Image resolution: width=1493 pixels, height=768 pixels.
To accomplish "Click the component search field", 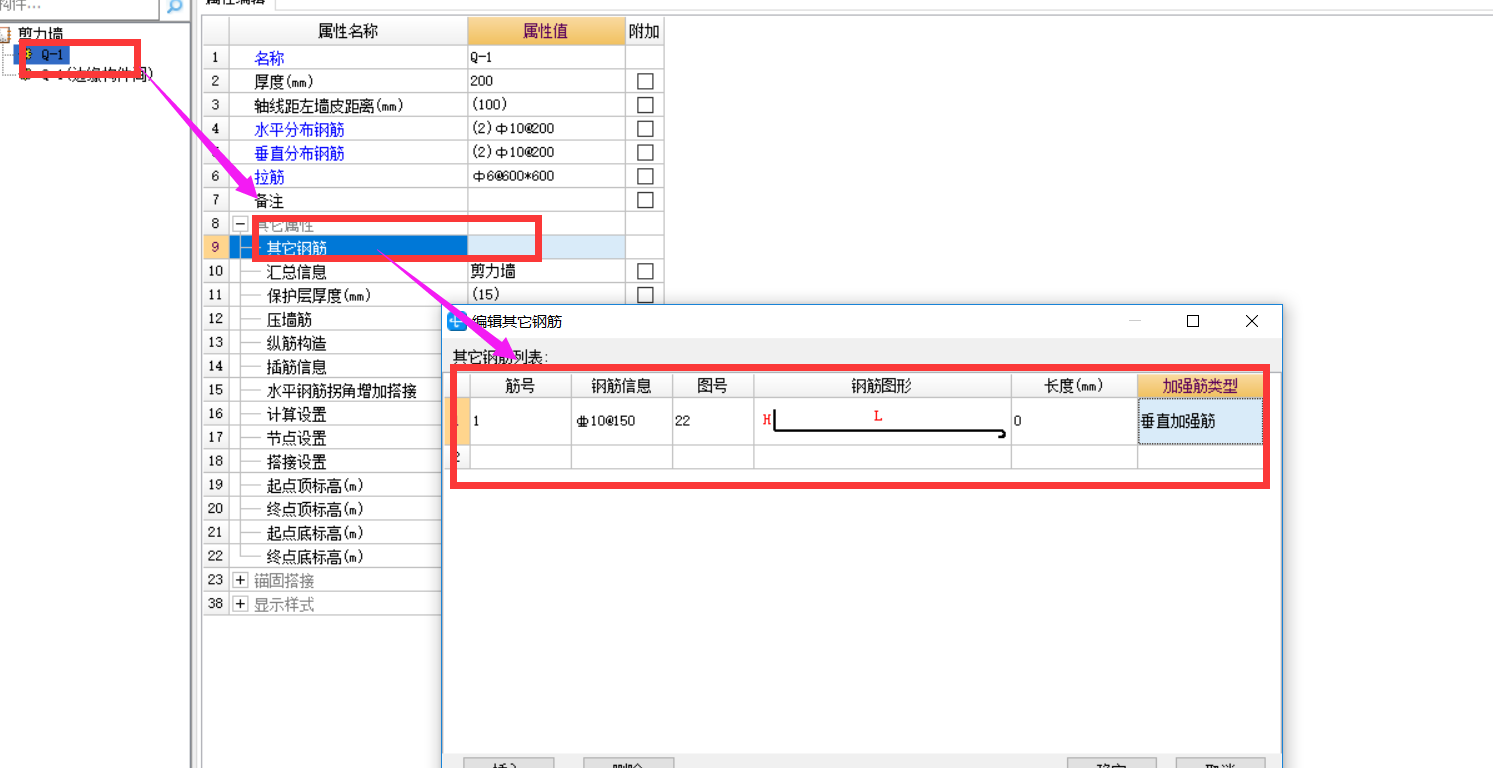I will 79,6.
